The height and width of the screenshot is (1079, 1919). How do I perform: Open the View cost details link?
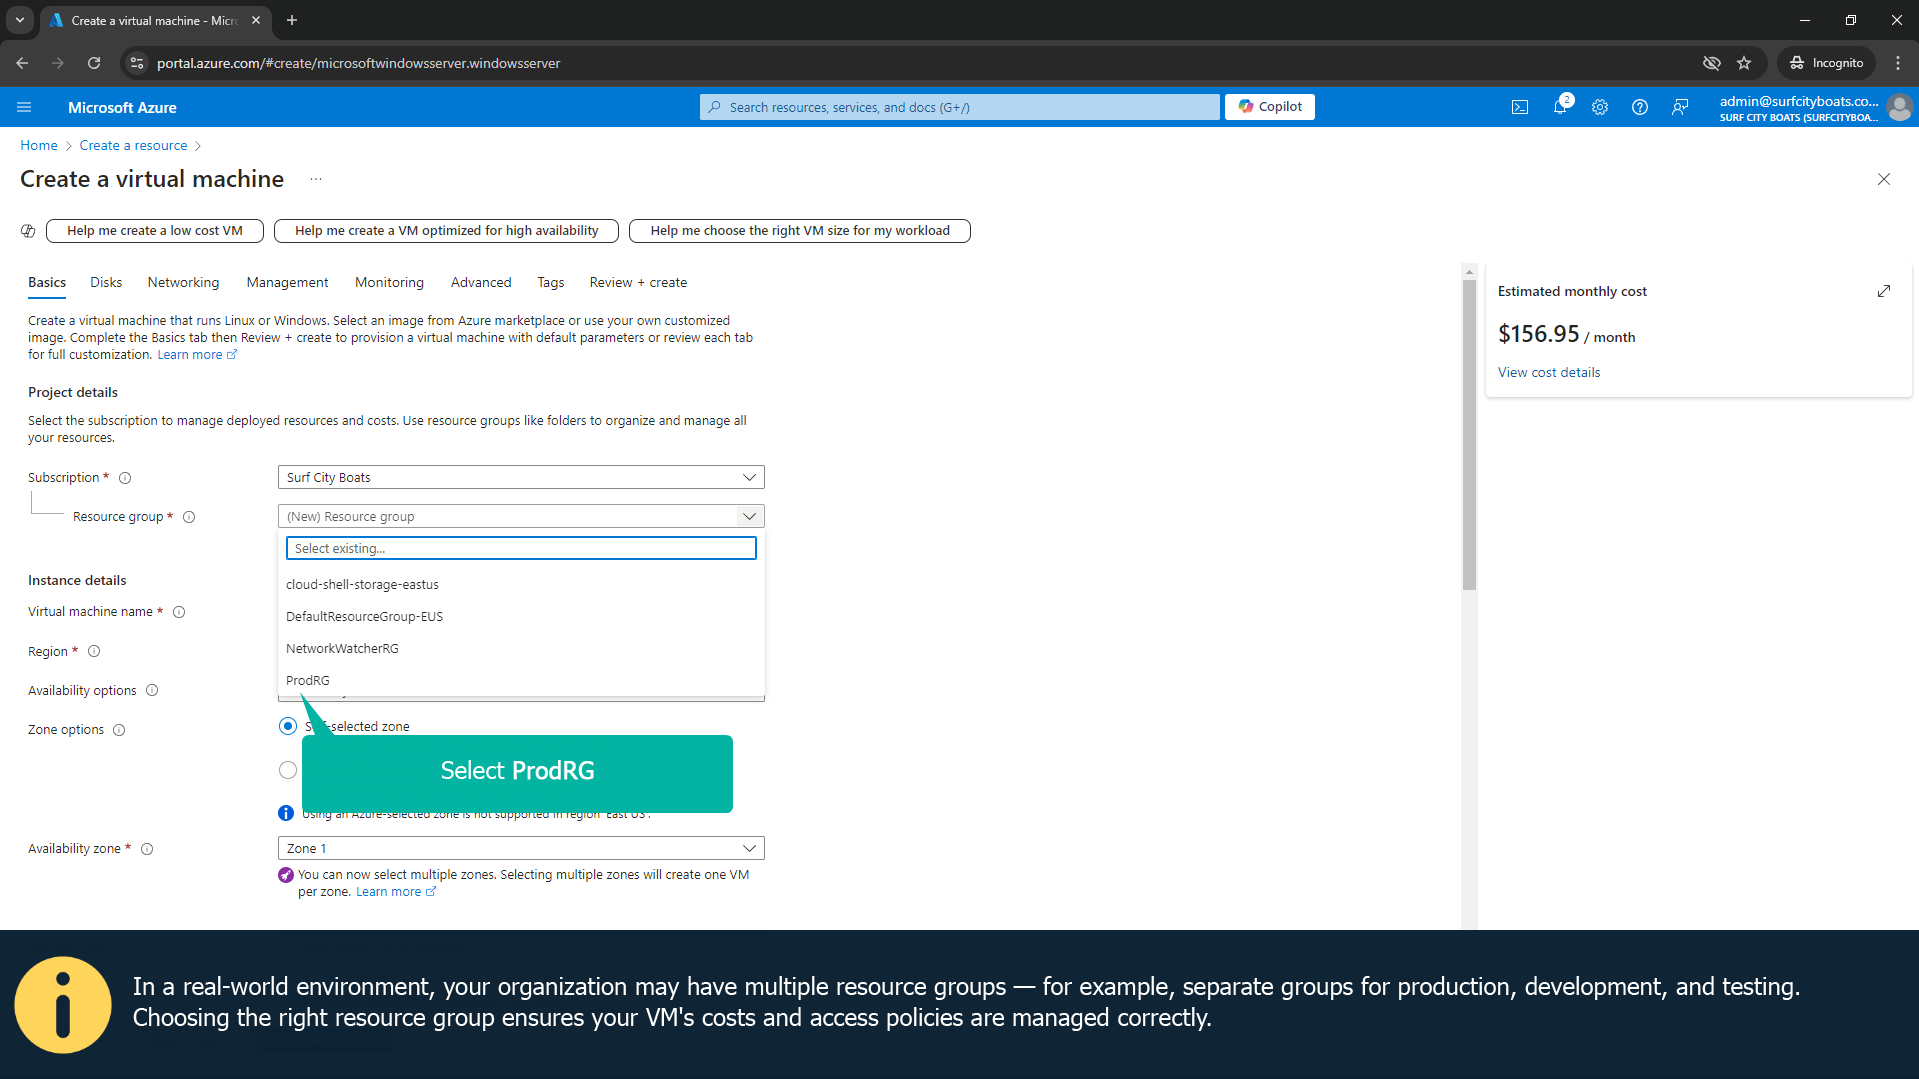pyautogui.click(x=1548, y=371)
